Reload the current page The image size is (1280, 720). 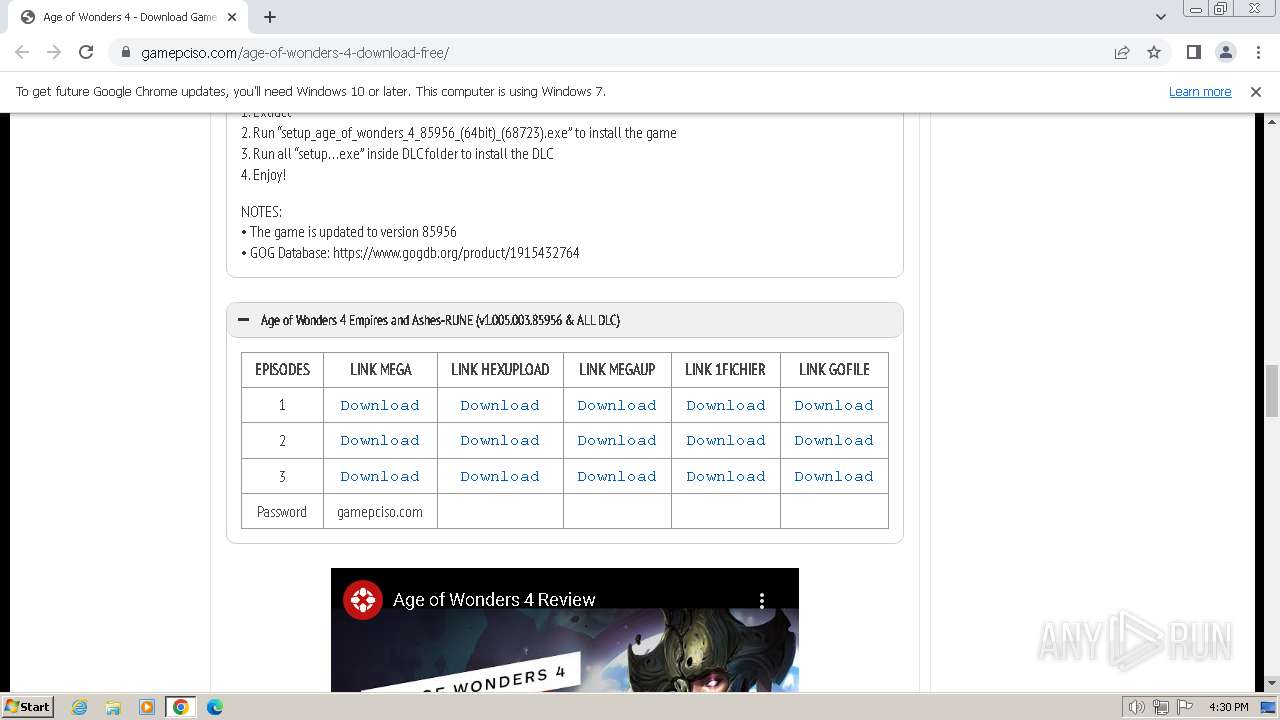point(86,52)
